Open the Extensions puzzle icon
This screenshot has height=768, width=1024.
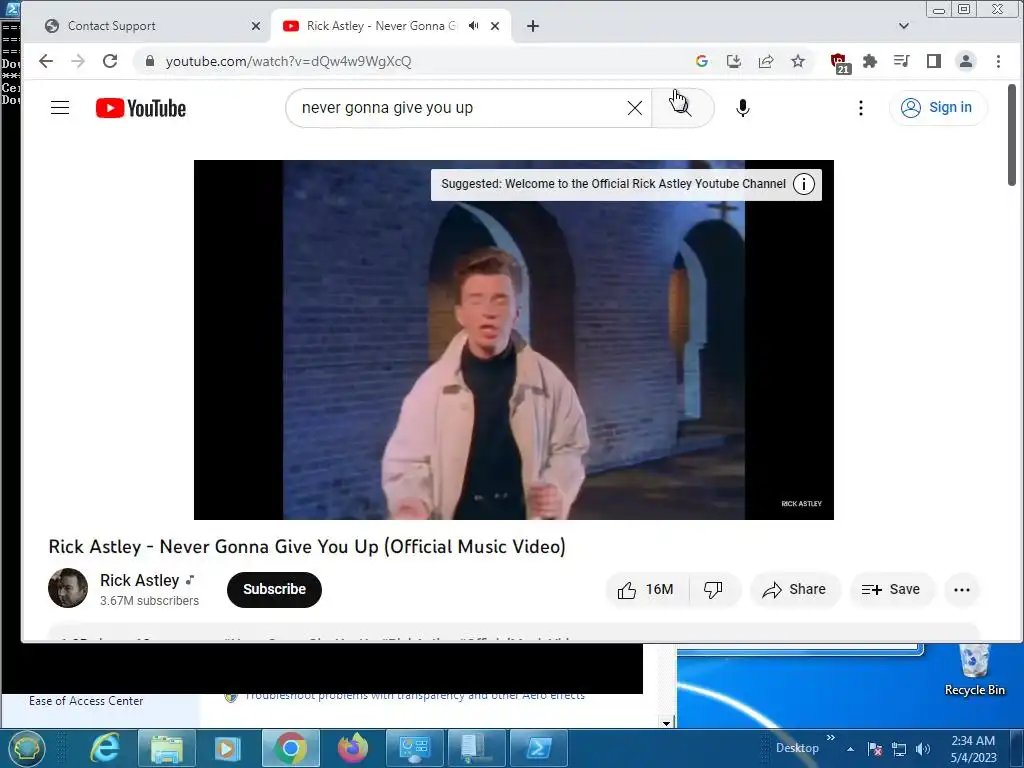pyautogui.click(x=870, y=61)
